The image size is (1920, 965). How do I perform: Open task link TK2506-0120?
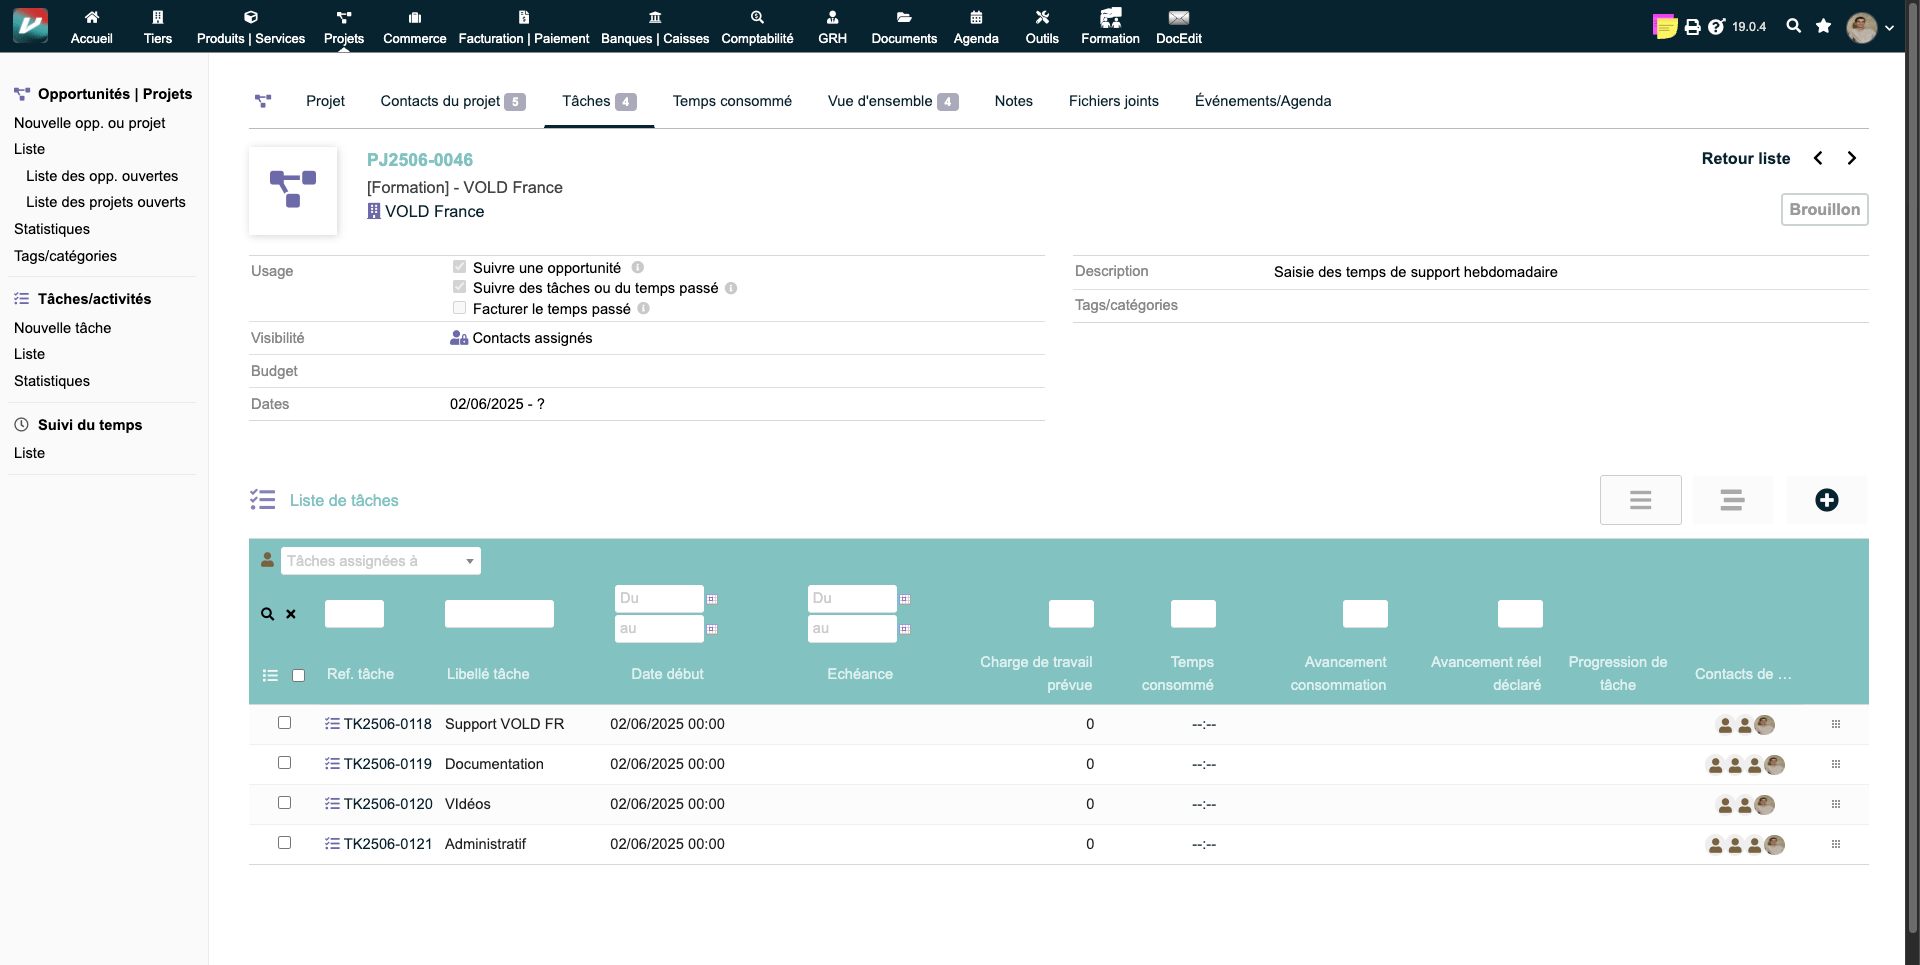(388, 804)
